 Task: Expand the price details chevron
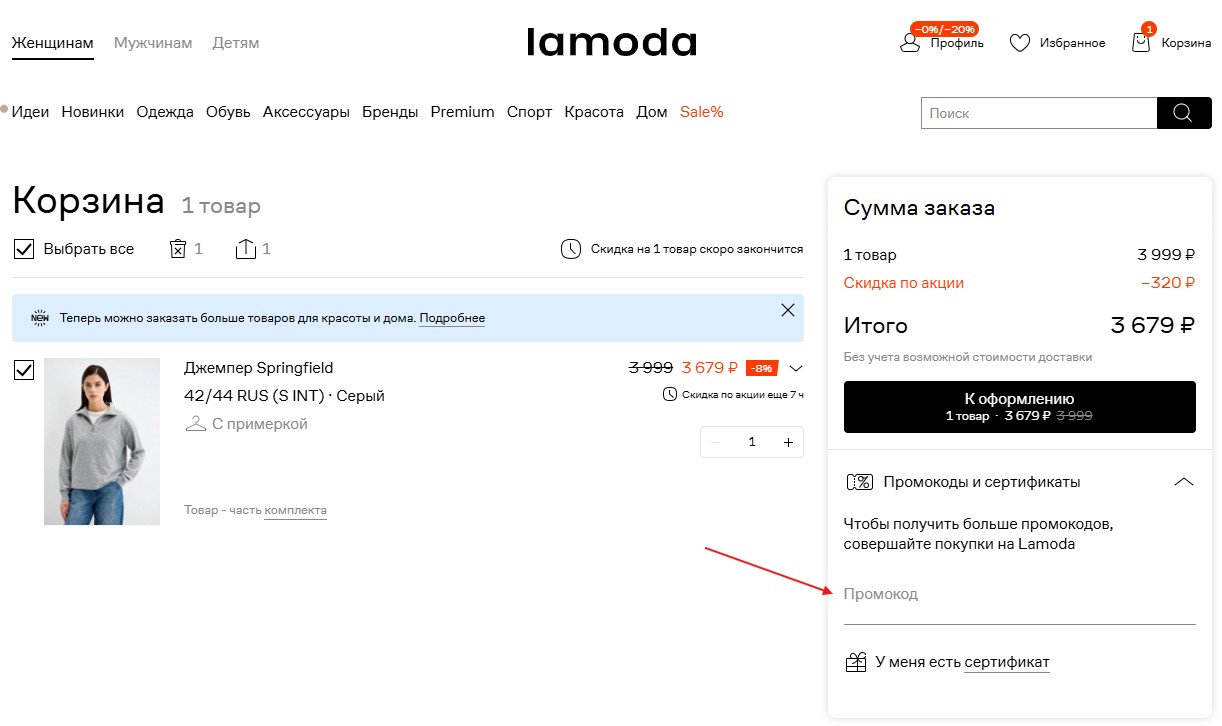point(796,367)
